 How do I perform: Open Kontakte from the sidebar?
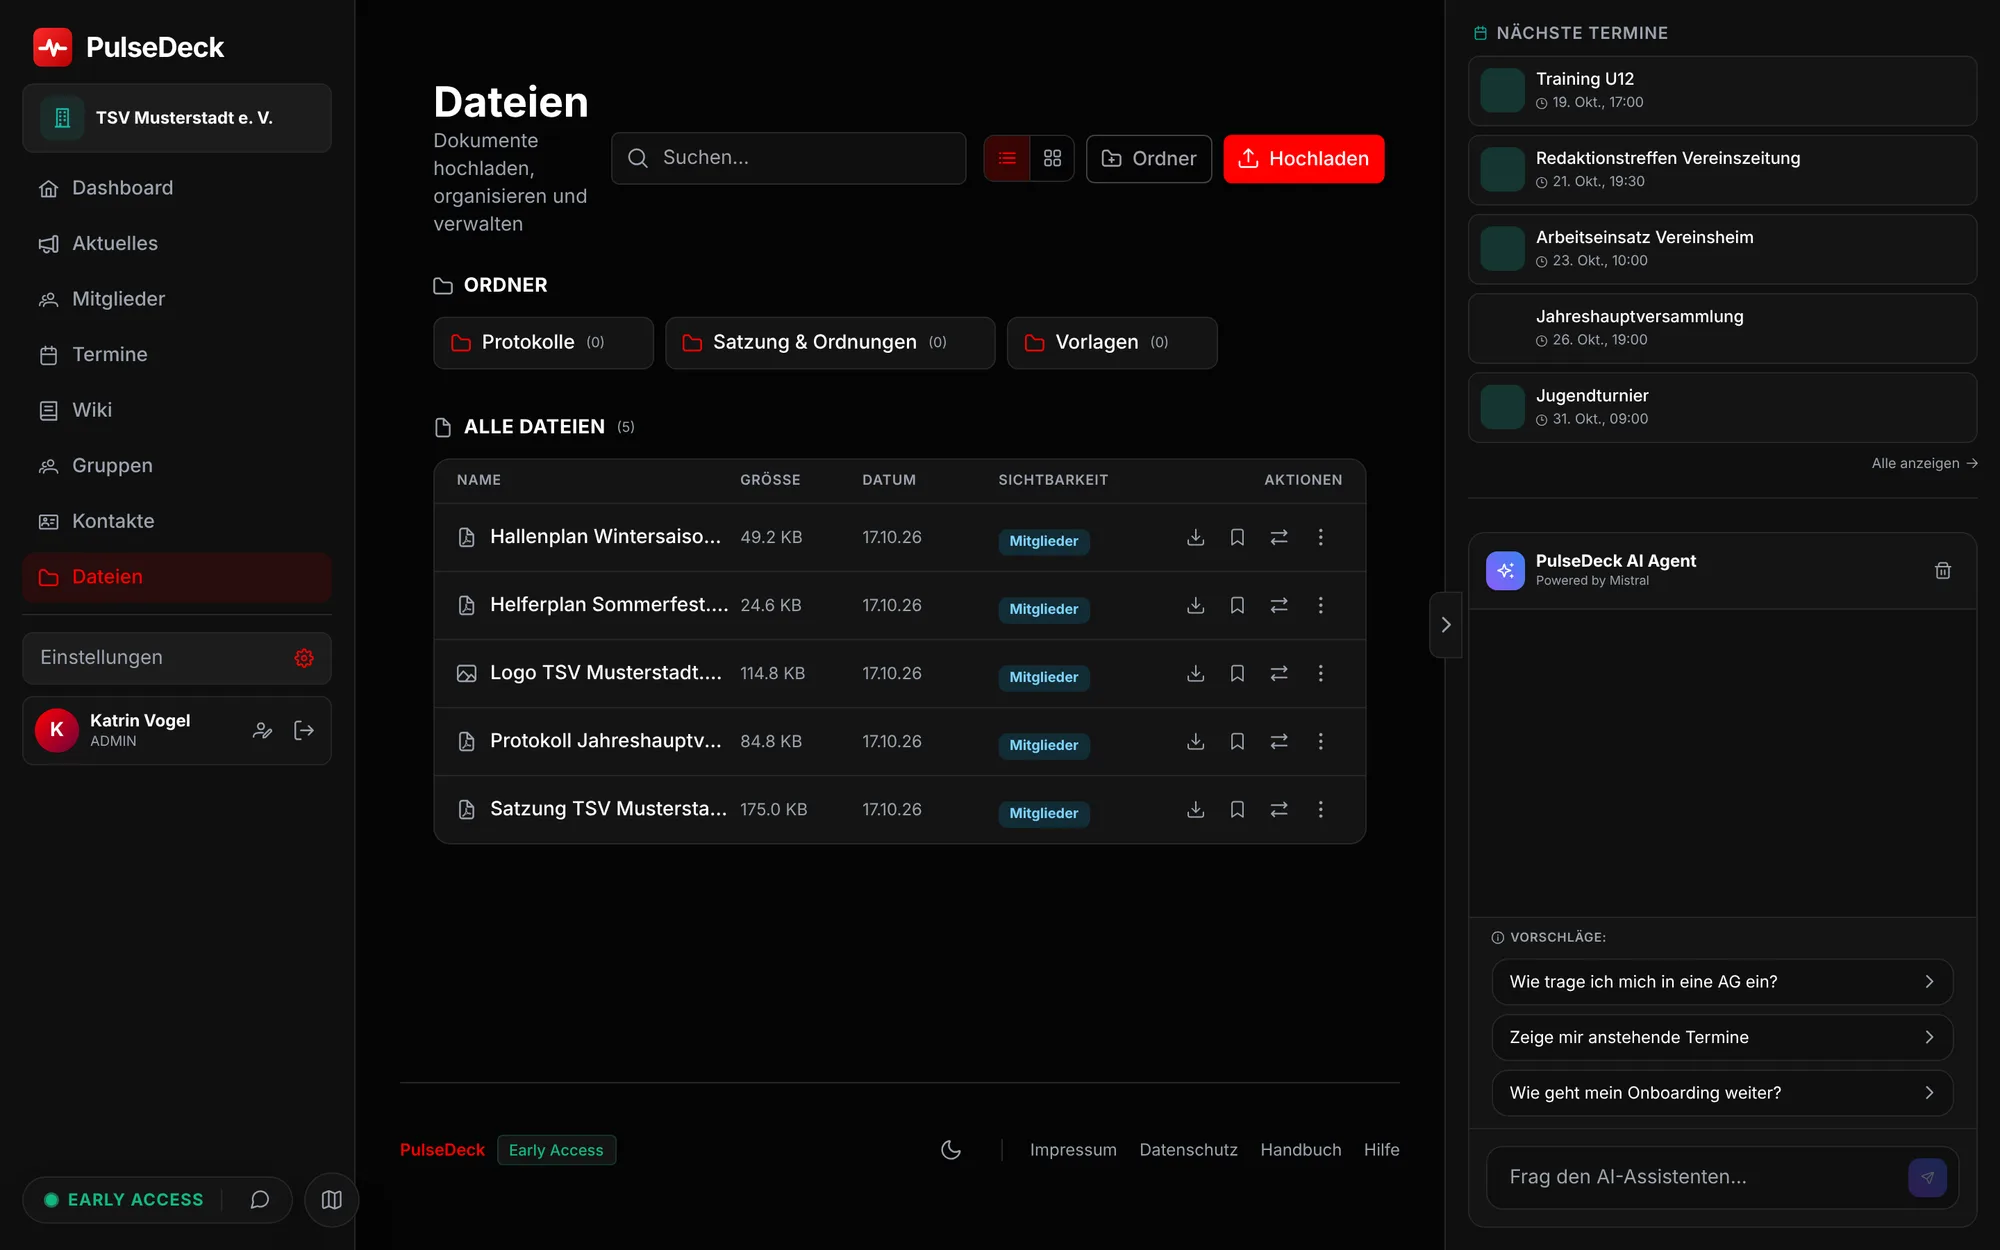177,521
